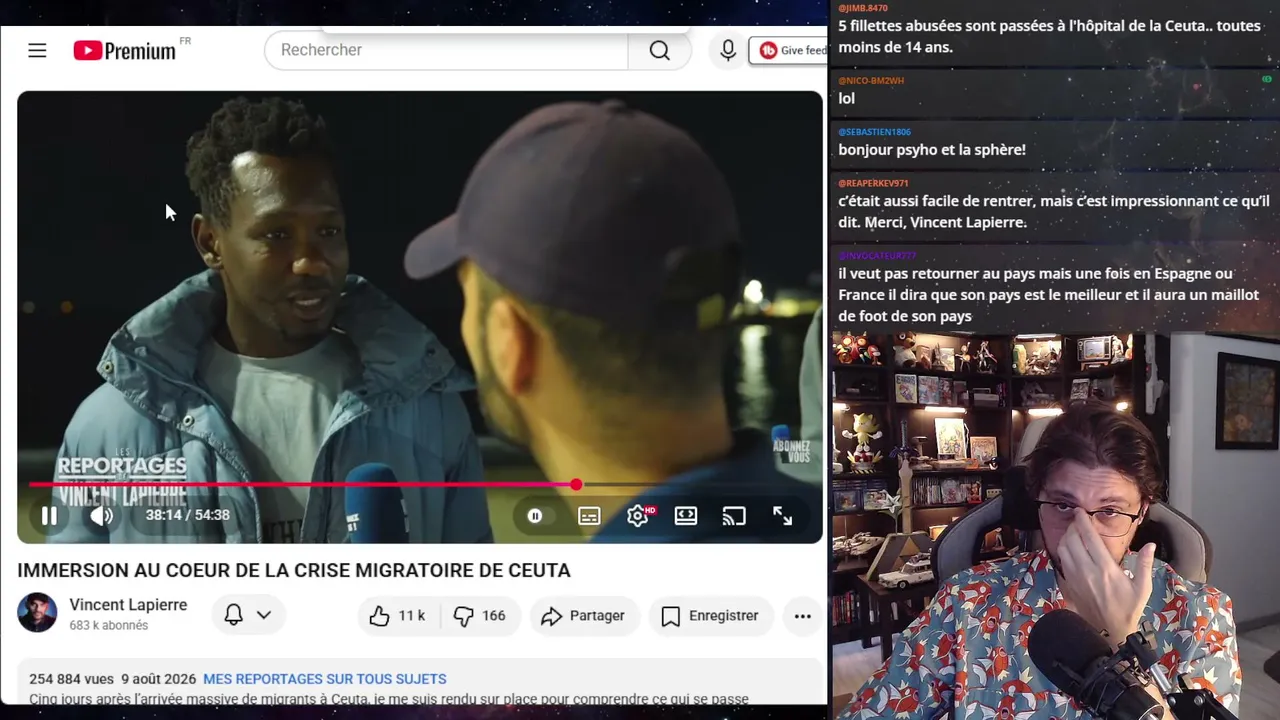Image resolution: width=1280 pixels, height=720 pixels.
Task: Click the magnifying glass search button
Action: (x=659, y=50)
